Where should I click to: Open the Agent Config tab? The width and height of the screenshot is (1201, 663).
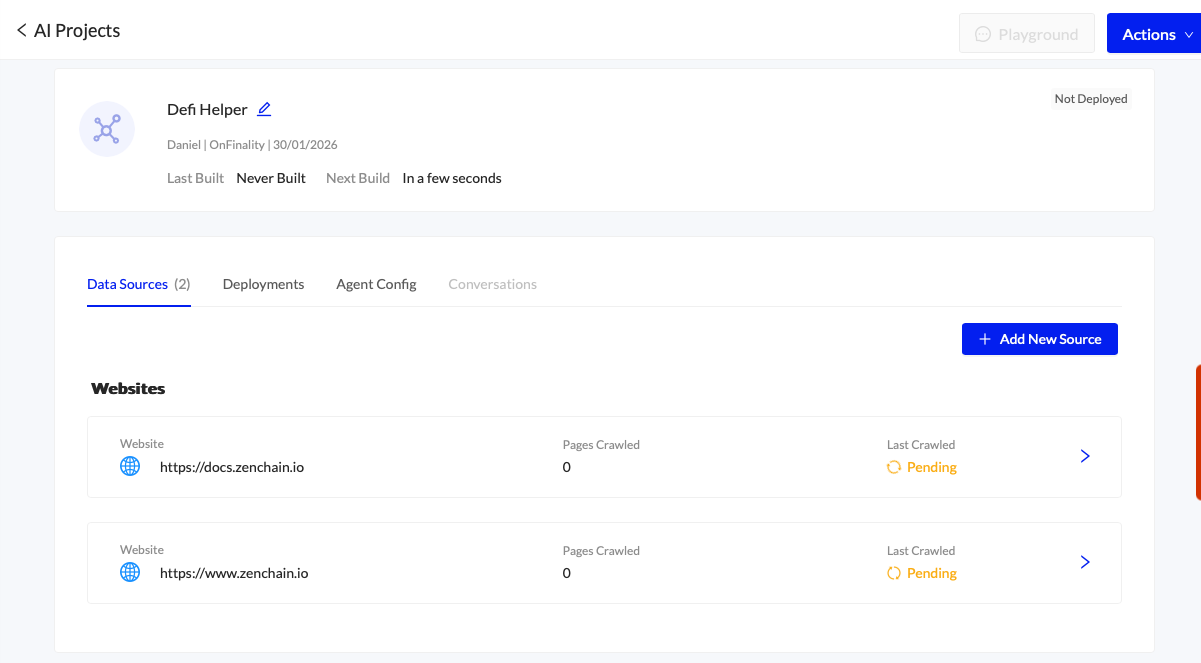(376, 284)
